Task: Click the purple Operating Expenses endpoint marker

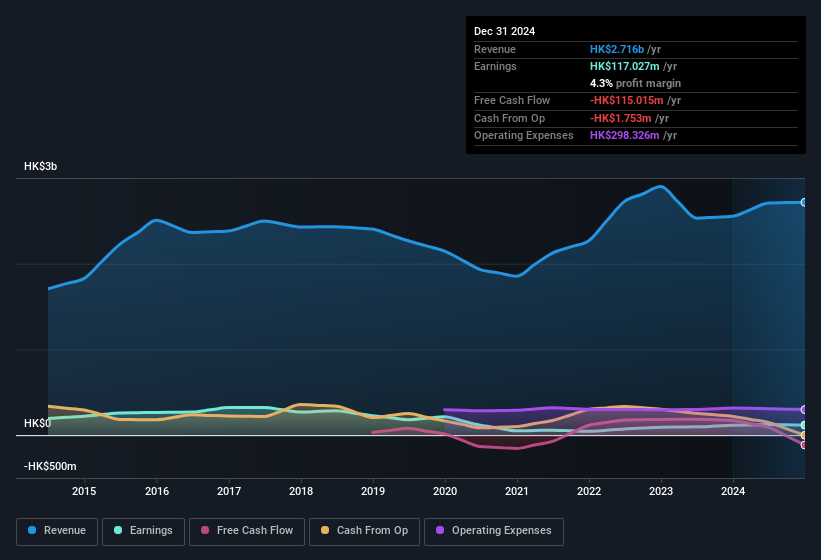Action: 804,409
